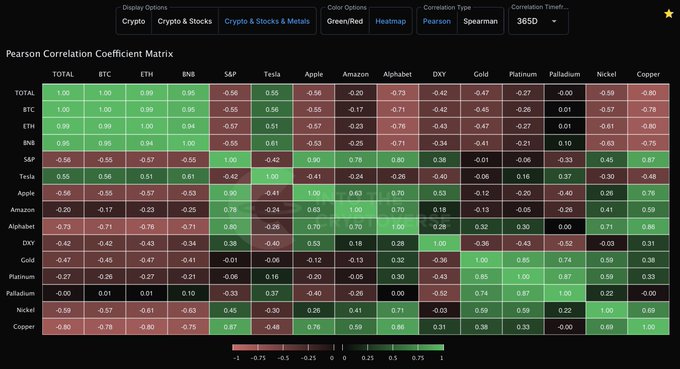This screenshot has height=369, width=680.
Task: Click the ETH row label
Action: [x=29, y=126]
